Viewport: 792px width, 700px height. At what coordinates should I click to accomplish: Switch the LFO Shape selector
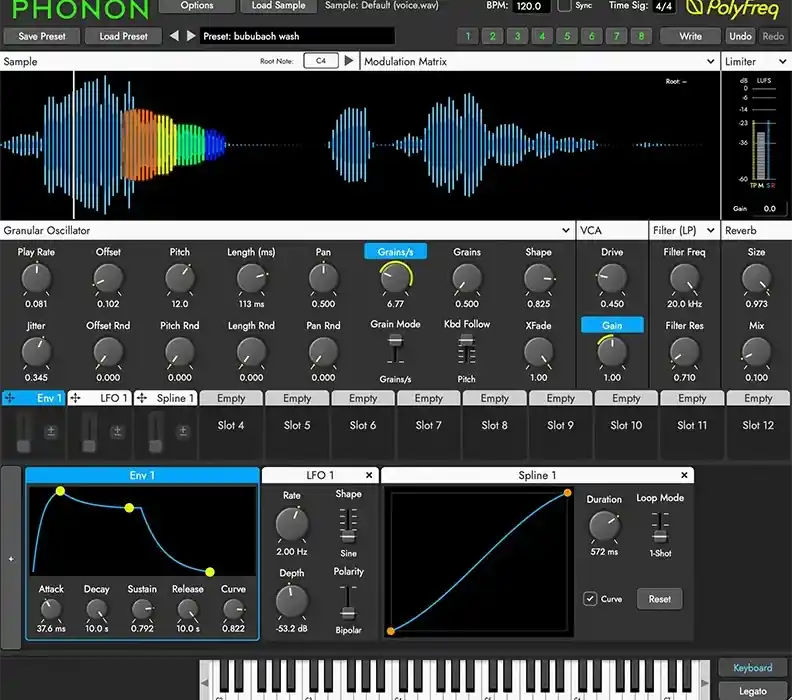click(348, 525)
